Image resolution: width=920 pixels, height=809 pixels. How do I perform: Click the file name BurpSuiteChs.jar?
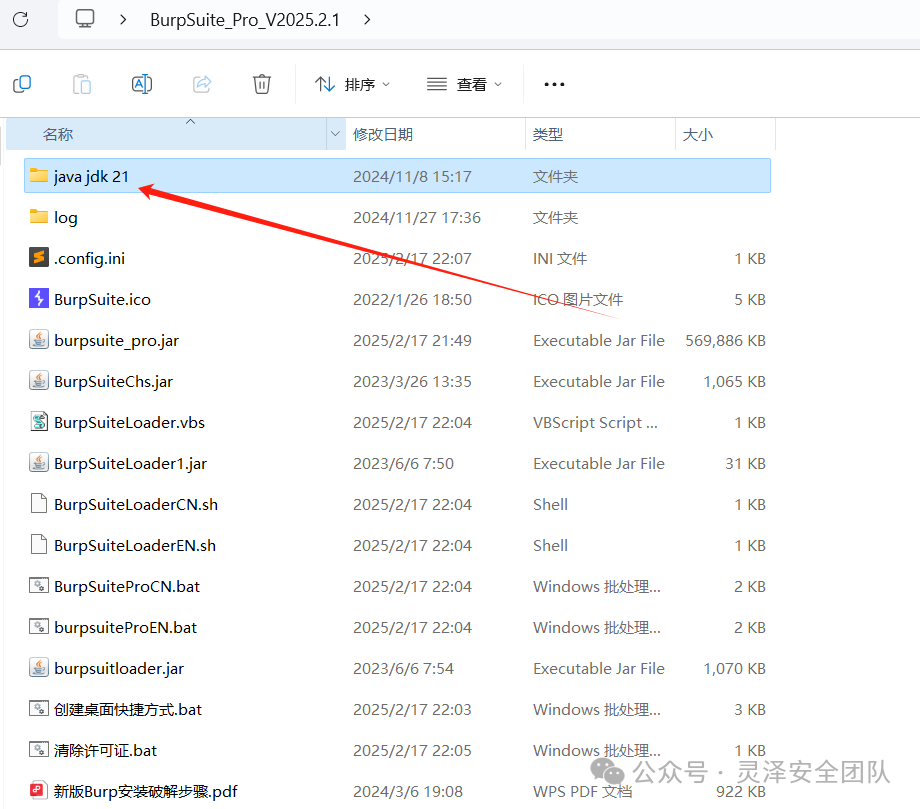[x=113, y=382]
